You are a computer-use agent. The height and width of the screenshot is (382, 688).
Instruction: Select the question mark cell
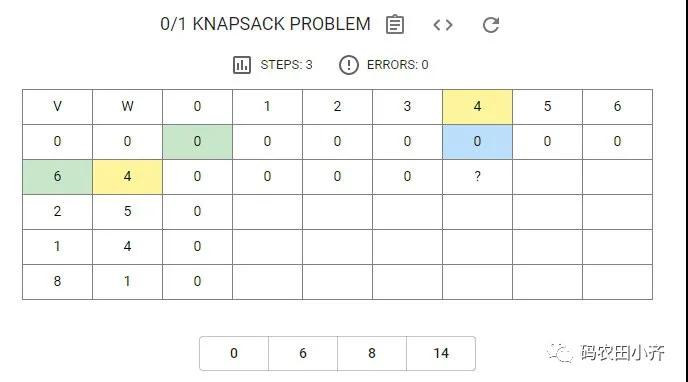[x=477, y=177]
